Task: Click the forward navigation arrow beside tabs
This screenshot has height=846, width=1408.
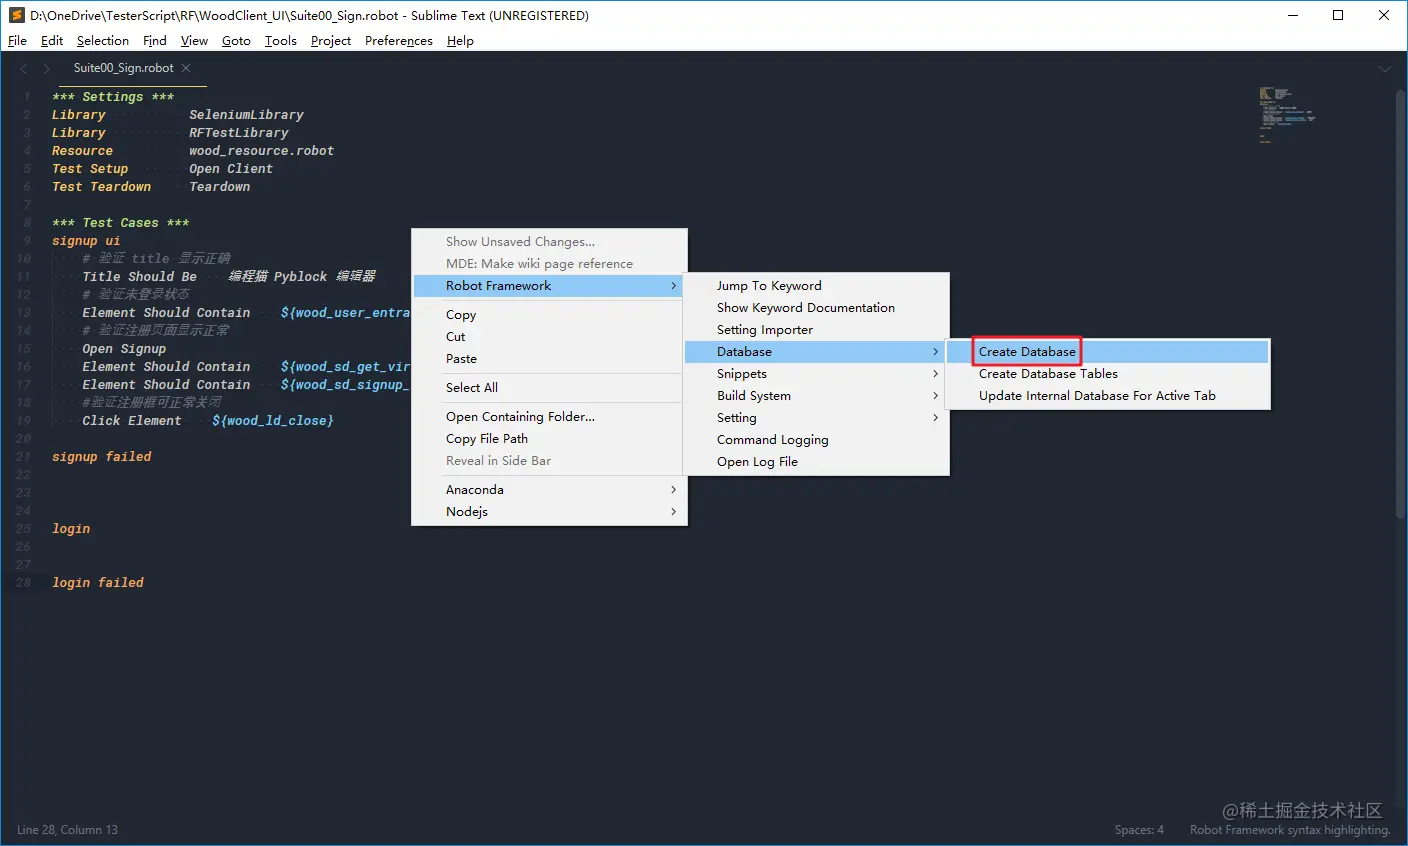Action: 46,68
